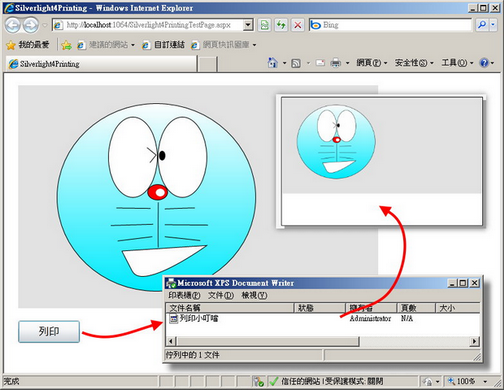This screenshot has height=390, width=504.
Task: Click the 佇列中的 1 文件 status text
Action: (192, 355)
